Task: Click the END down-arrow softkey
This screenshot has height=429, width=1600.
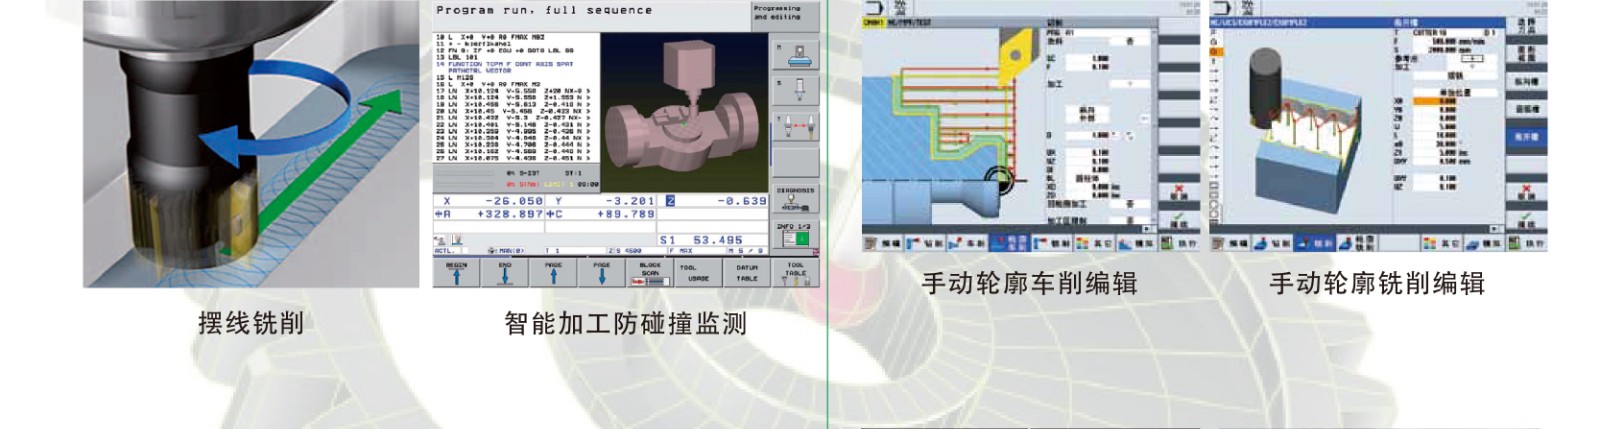Action: click(x=505, y=273)
